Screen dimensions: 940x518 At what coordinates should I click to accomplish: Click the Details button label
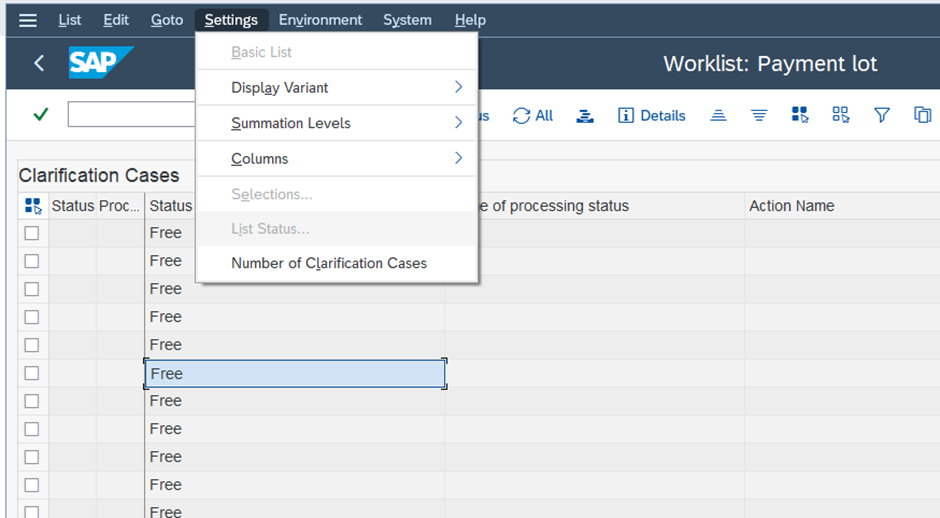662,116
